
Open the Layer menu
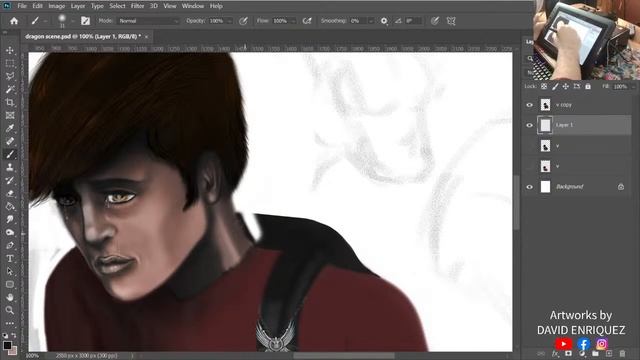78,6
